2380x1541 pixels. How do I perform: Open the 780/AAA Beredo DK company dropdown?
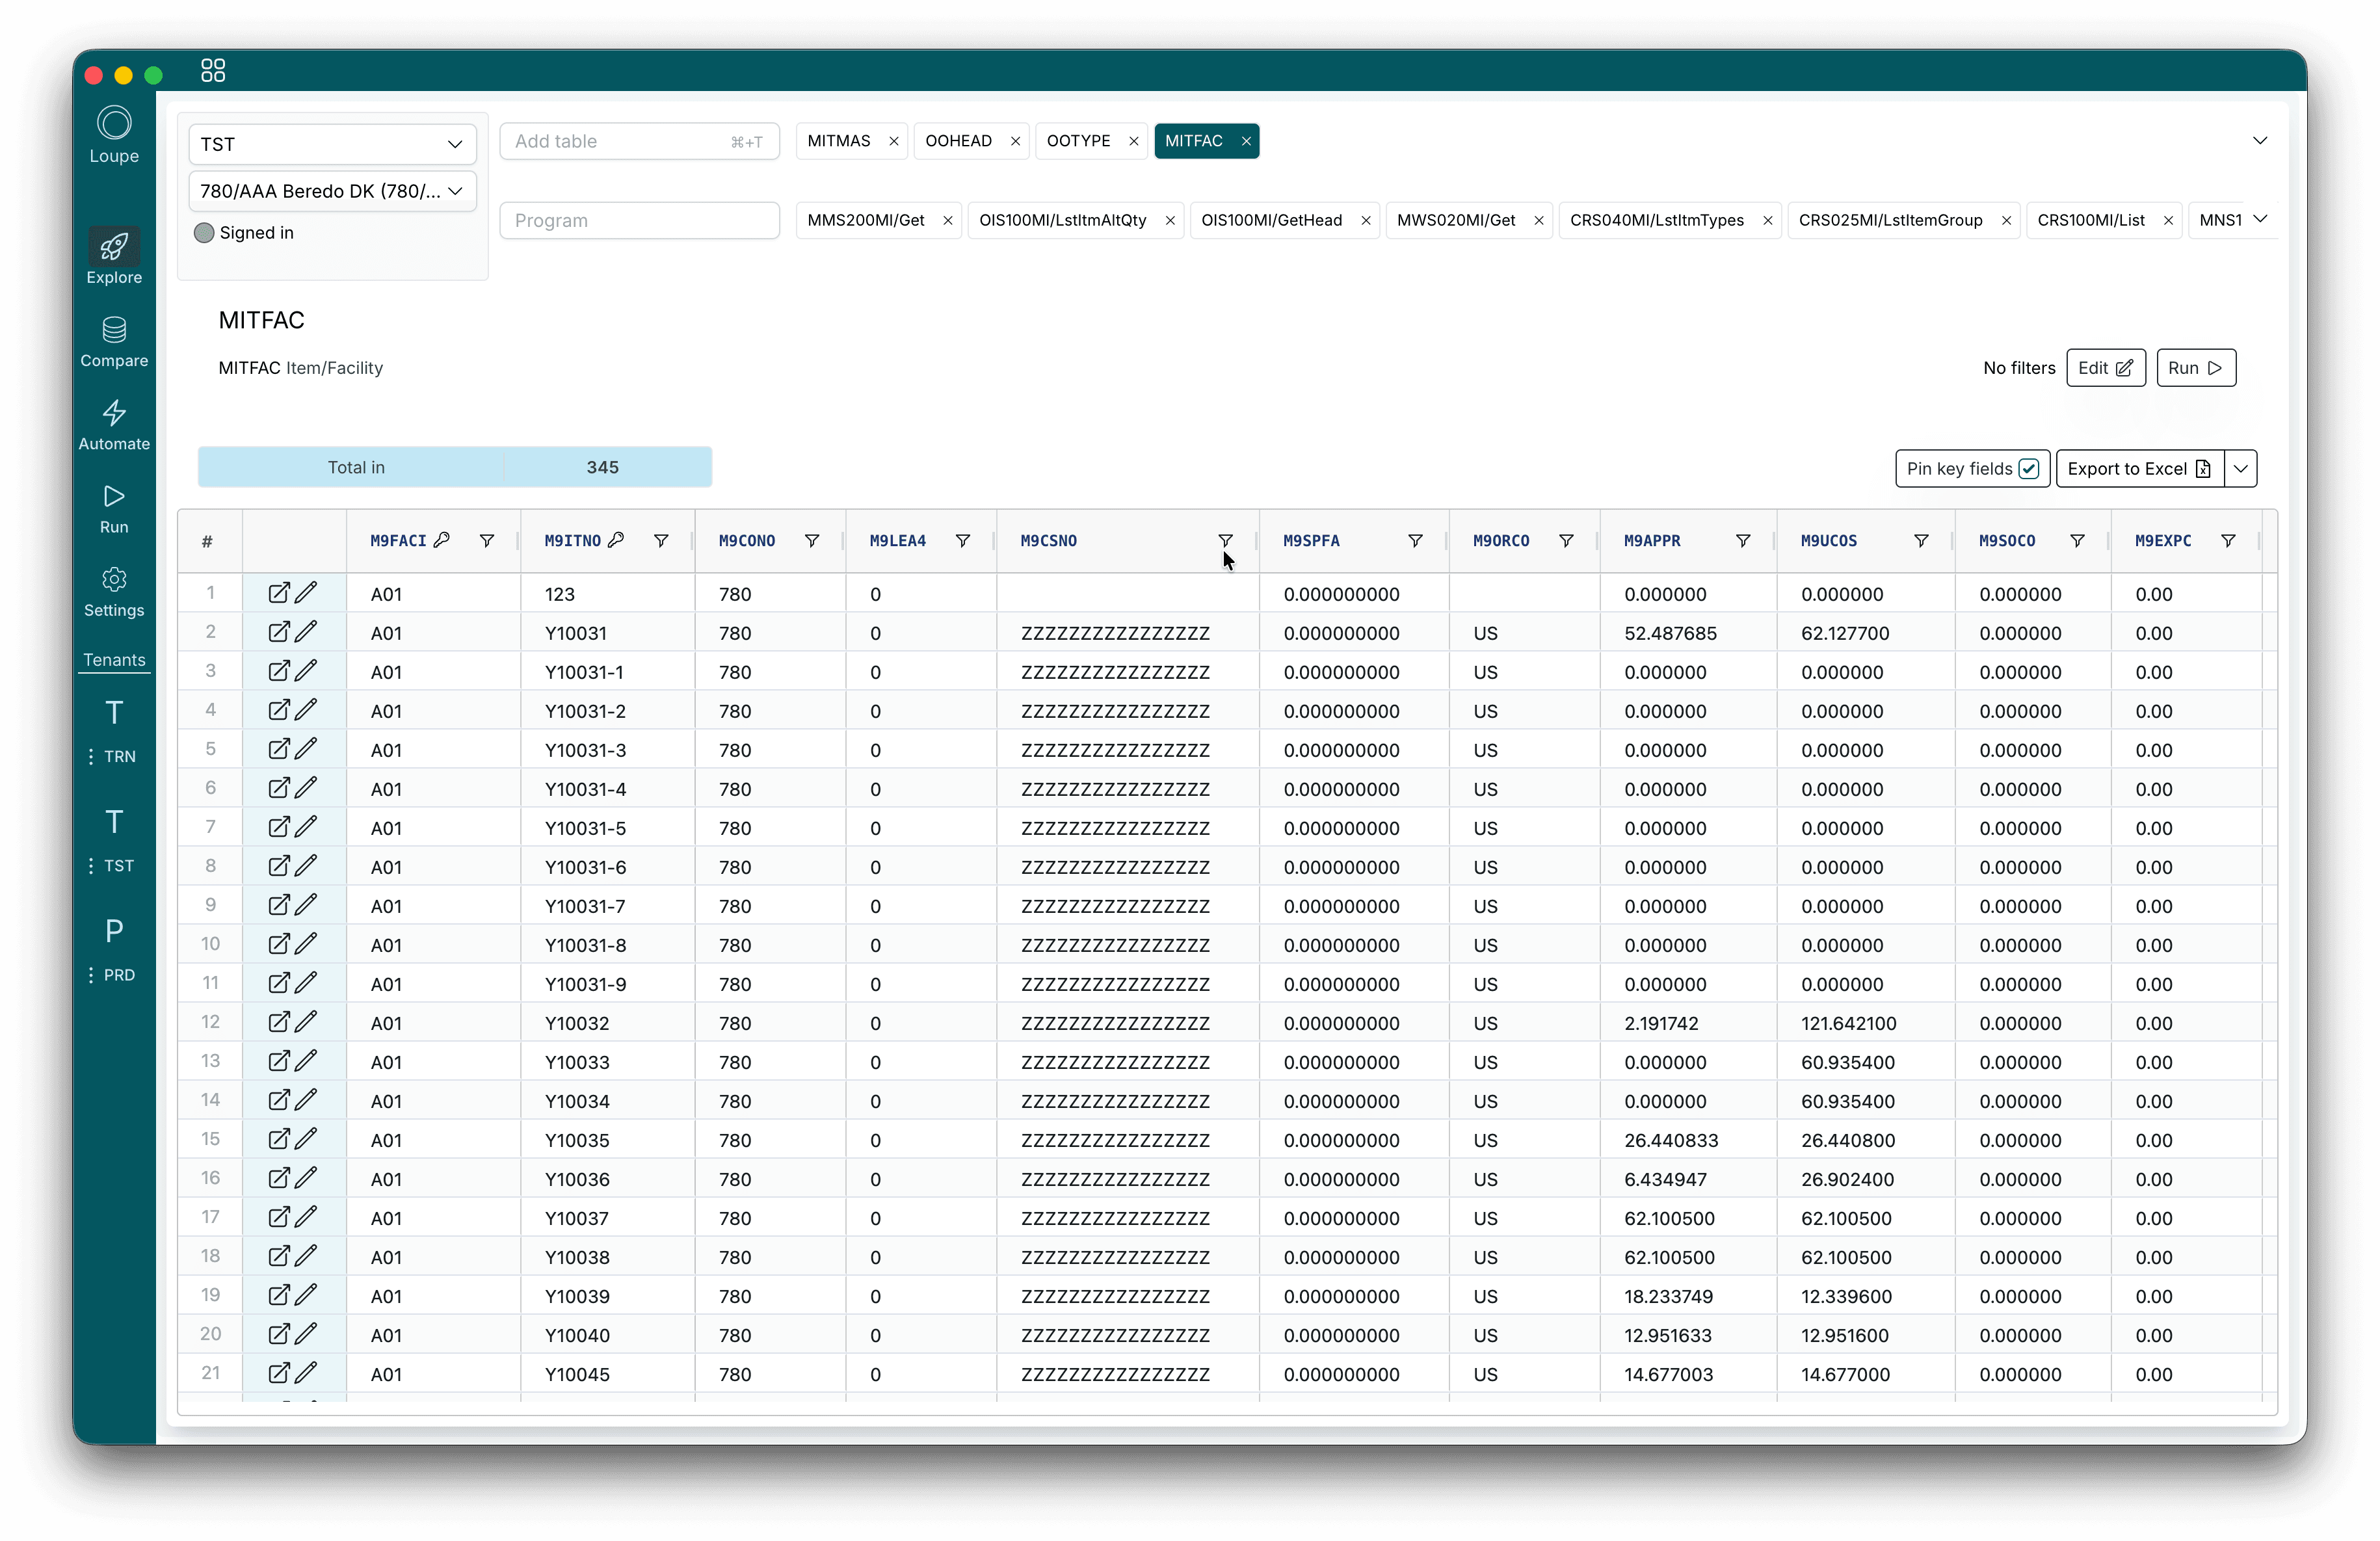[x=332, y=191]
